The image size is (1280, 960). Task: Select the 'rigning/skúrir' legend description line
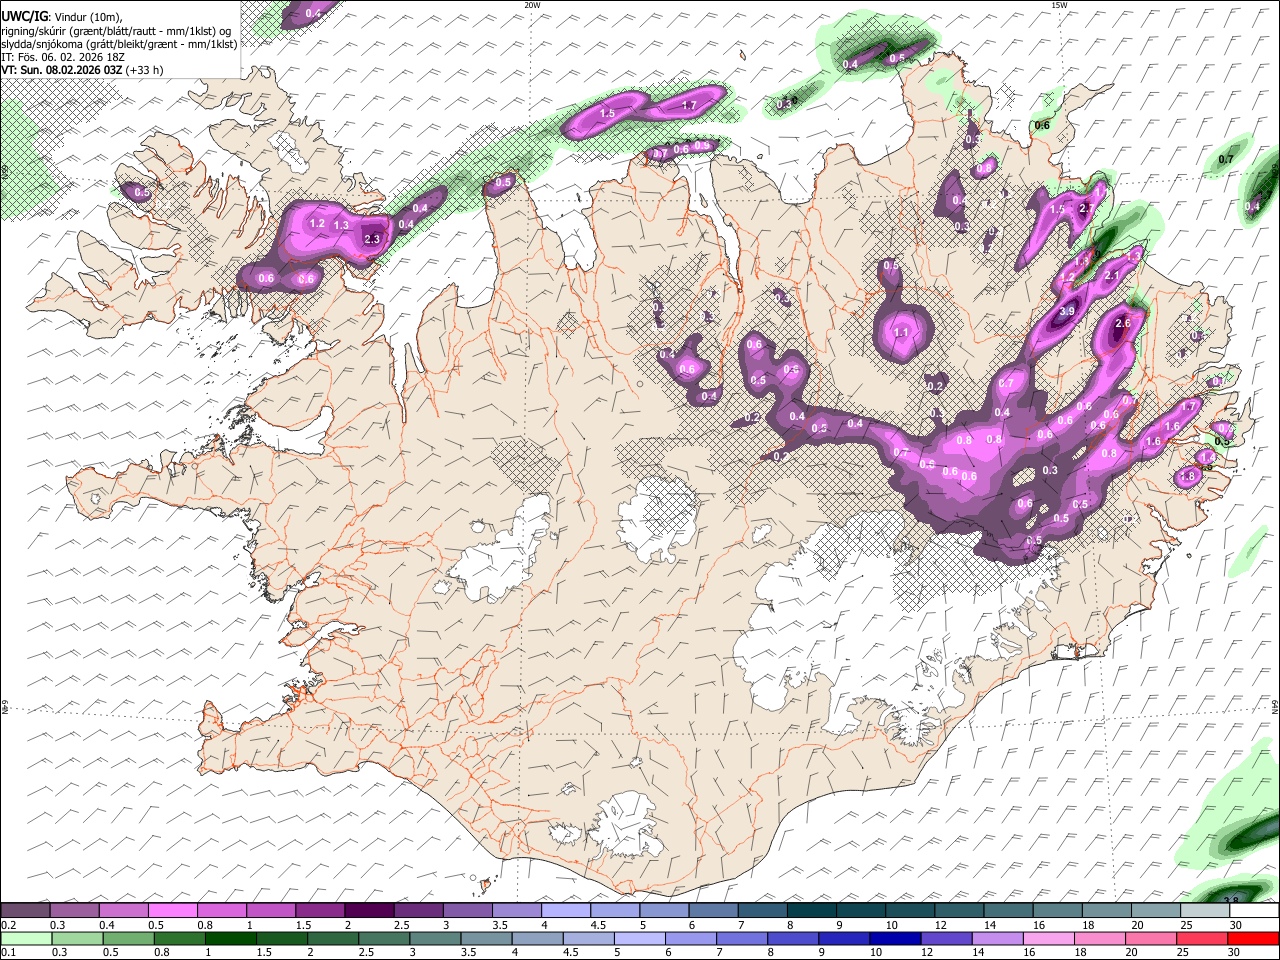coord(115,31)
